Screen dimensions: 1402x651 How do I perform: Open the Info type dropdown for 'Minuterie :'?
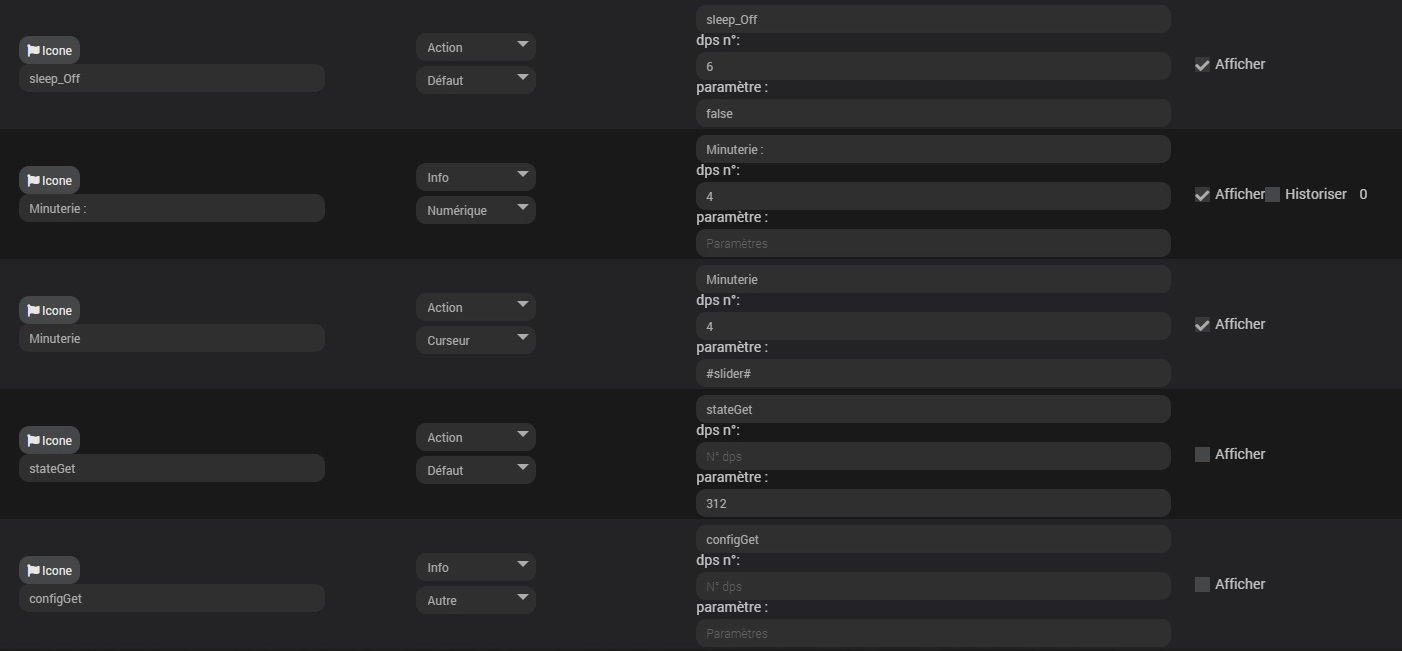[x=476, y=177]
